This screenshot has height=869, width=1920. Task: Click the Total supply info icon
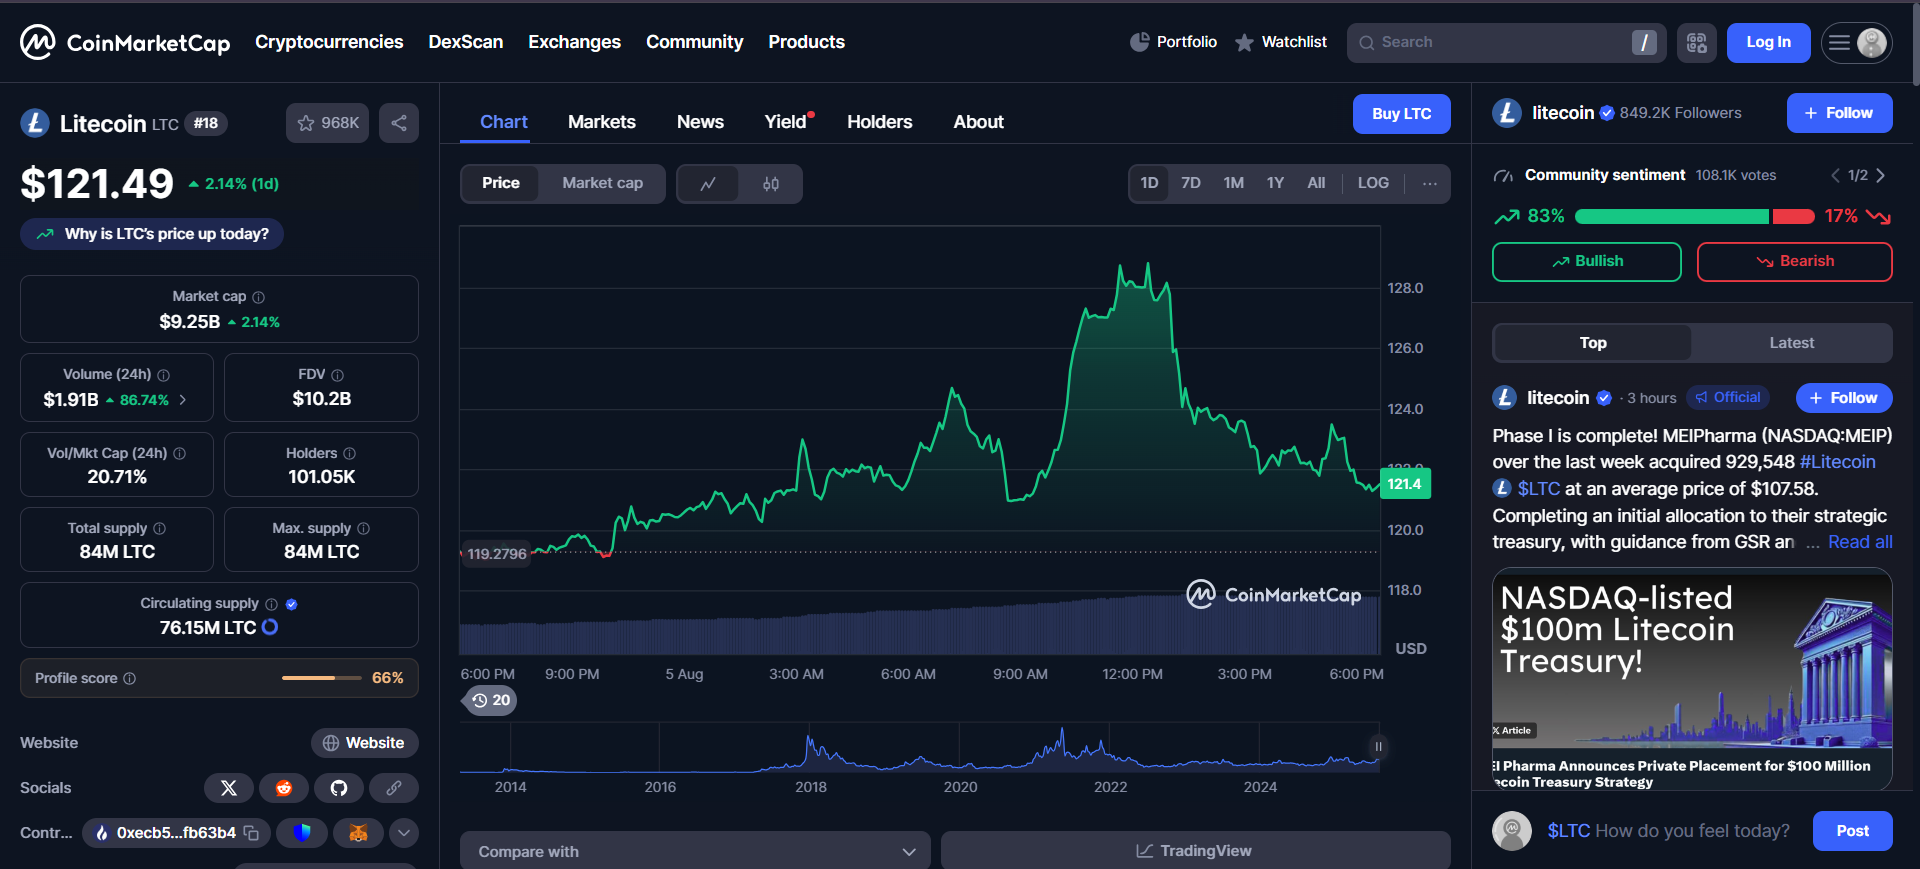click(x=159, y=529)
